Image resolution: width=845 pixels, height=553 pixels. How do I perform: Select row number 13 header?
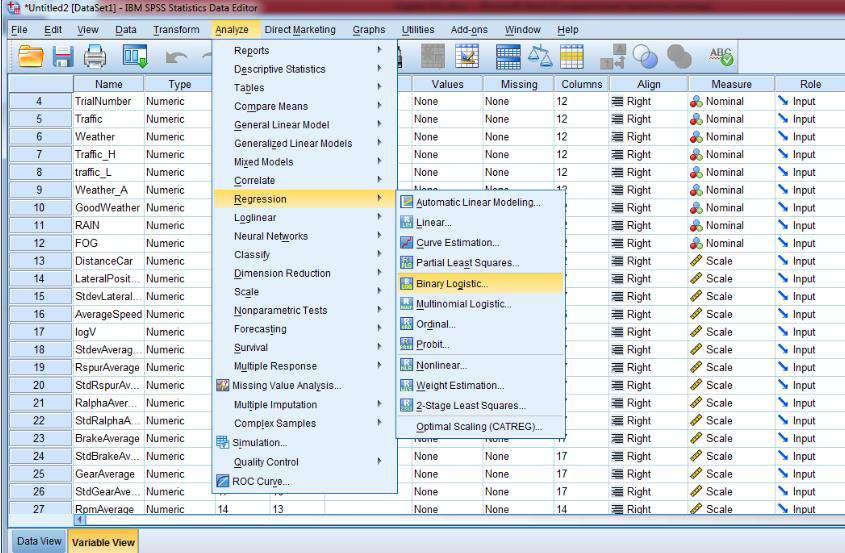point(39,261)
